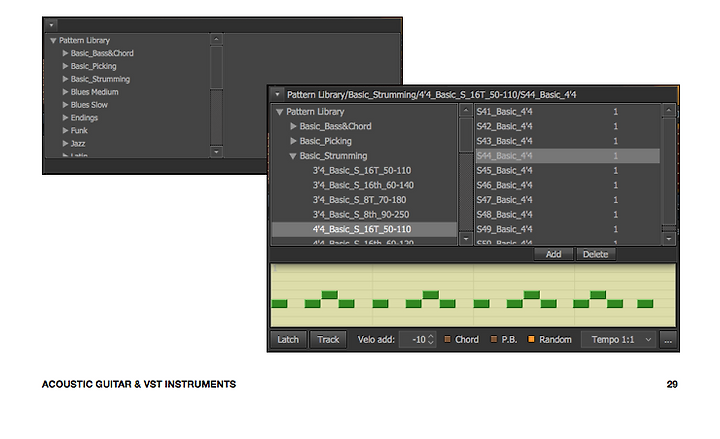Select pattern S47_Basic_4'4
The height and width of the screenshot is (439, 720).
[x=568, y=200]
